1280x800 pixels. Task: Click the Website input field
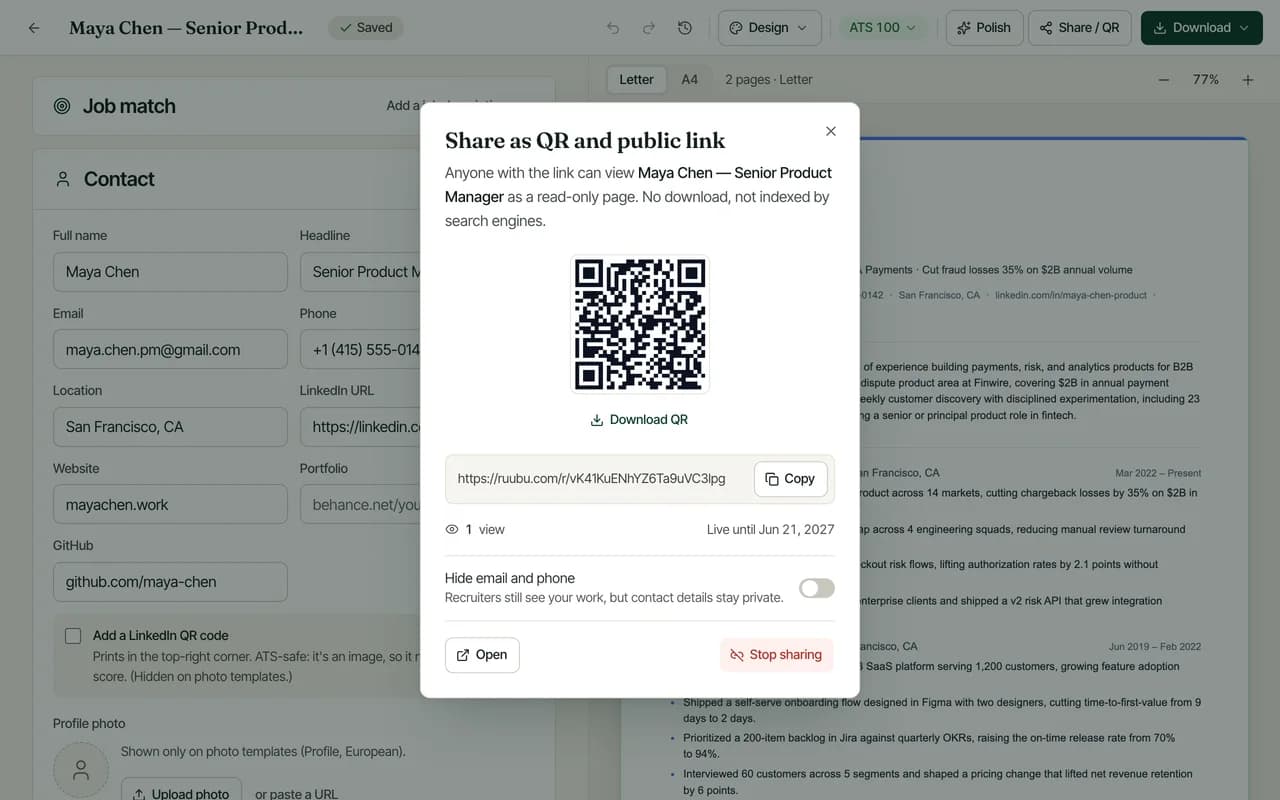[x=170, y=505]
